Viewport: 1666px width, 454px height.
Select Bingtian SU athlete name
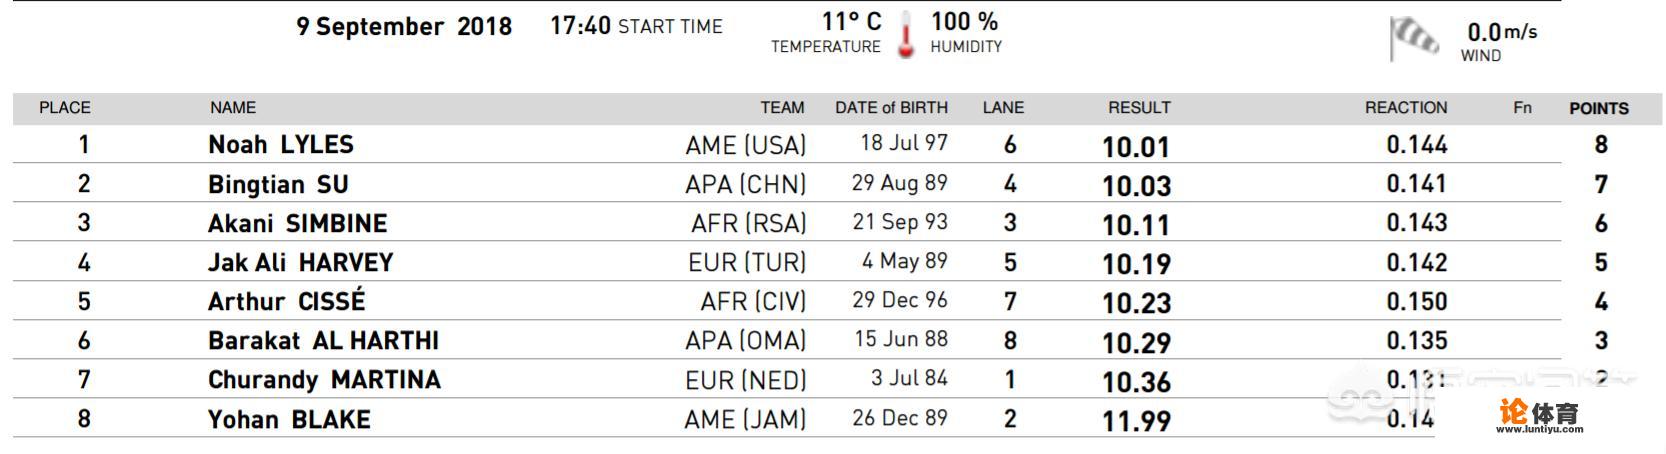coord(278,185)
